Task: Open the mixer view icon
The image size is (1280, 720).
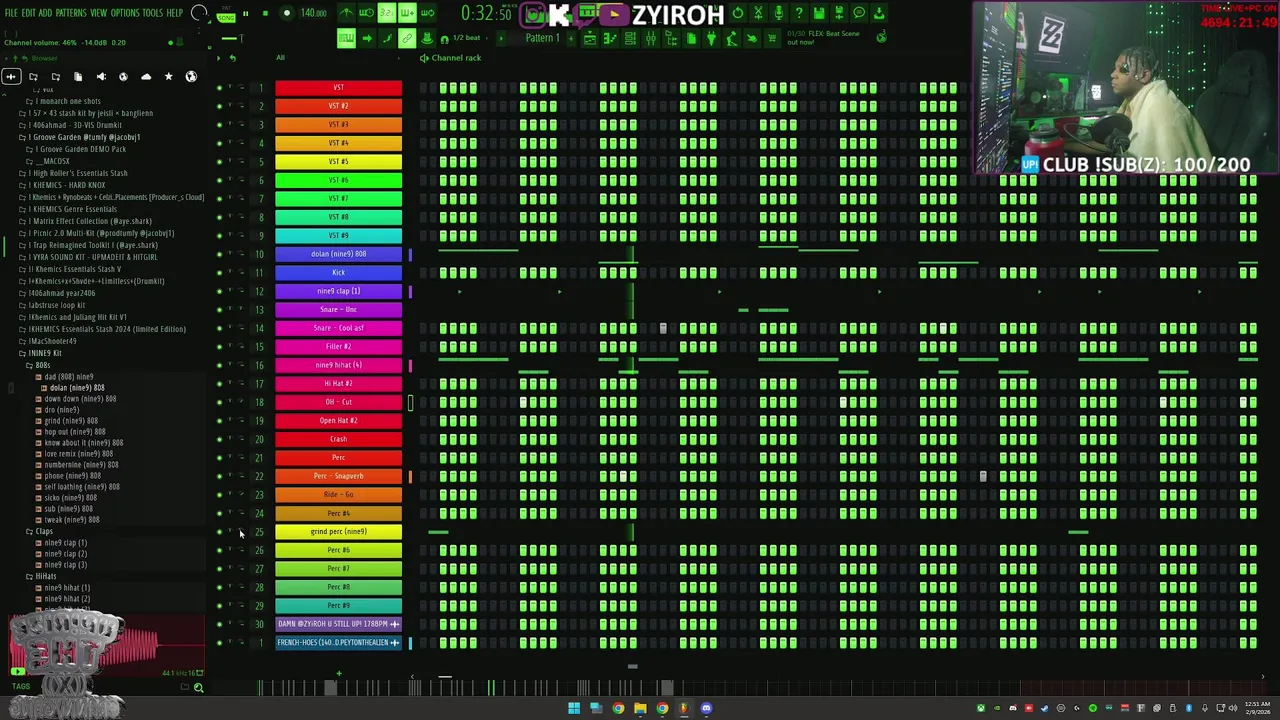Action: (651, 38)
